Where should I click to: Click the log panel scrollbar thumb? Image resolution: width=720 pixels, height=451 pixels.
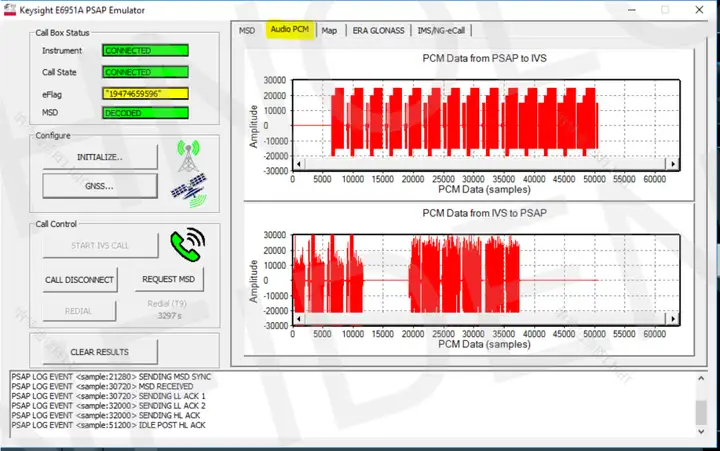pyautogui.click(x=701, y=412)
